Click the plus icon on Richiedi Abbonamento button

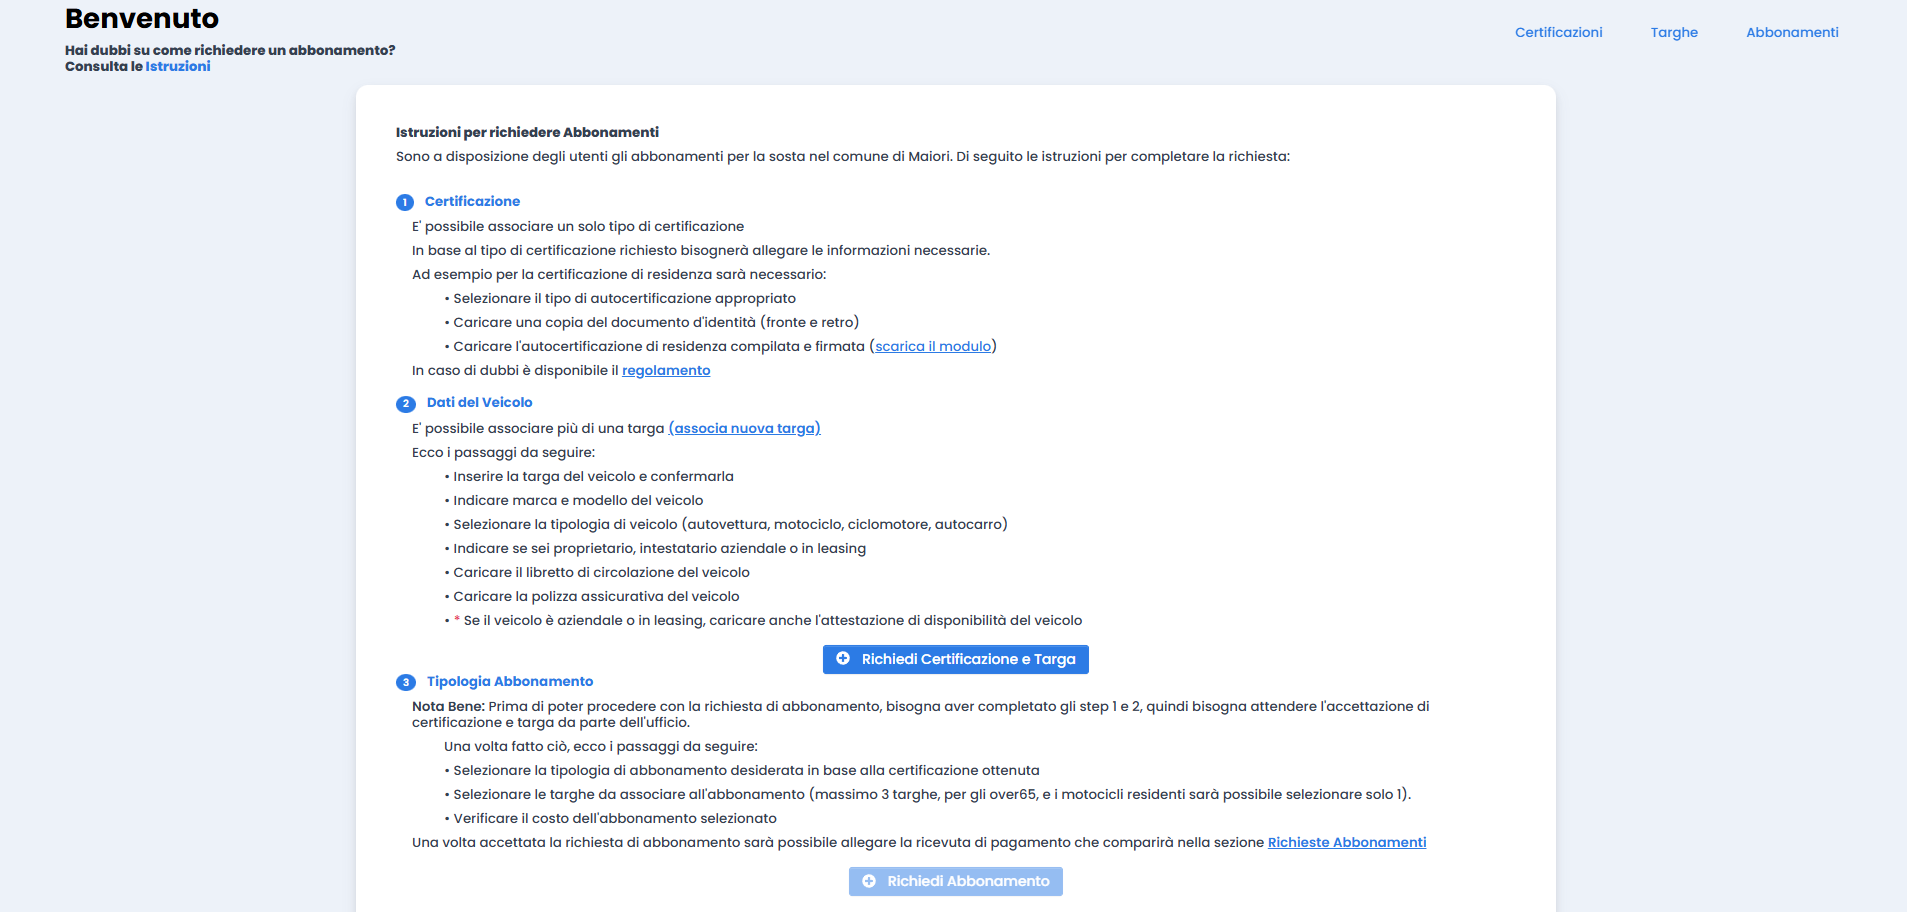tap(869, 881)
